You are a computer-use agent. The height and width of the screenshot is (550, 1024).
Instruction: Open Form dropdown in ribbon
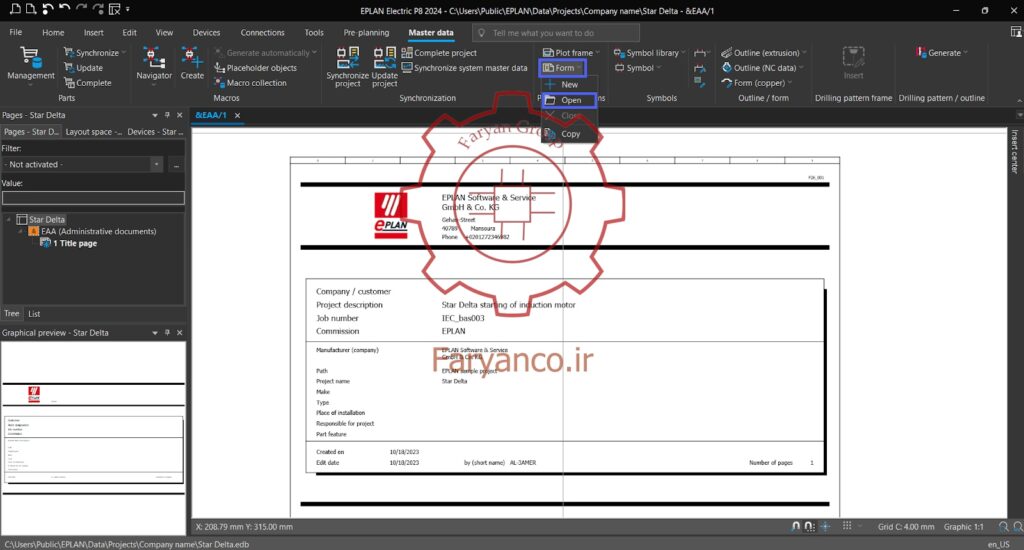point(562,68)
